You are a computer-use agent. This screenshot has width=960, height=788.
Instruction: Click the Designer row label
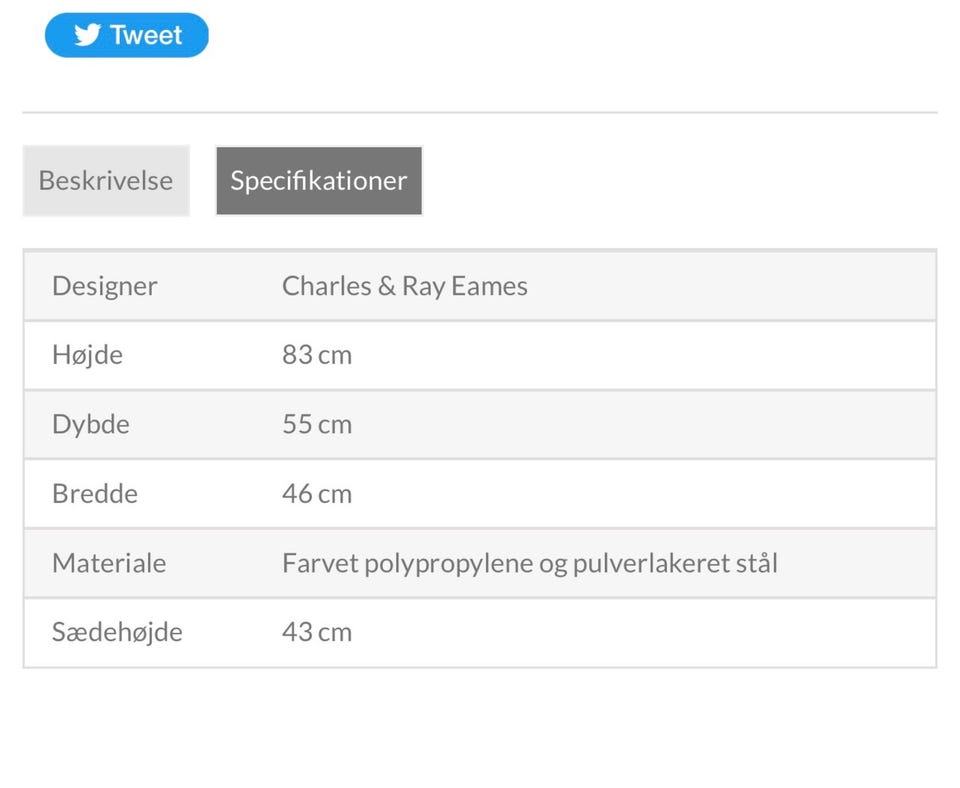[105, 286]
